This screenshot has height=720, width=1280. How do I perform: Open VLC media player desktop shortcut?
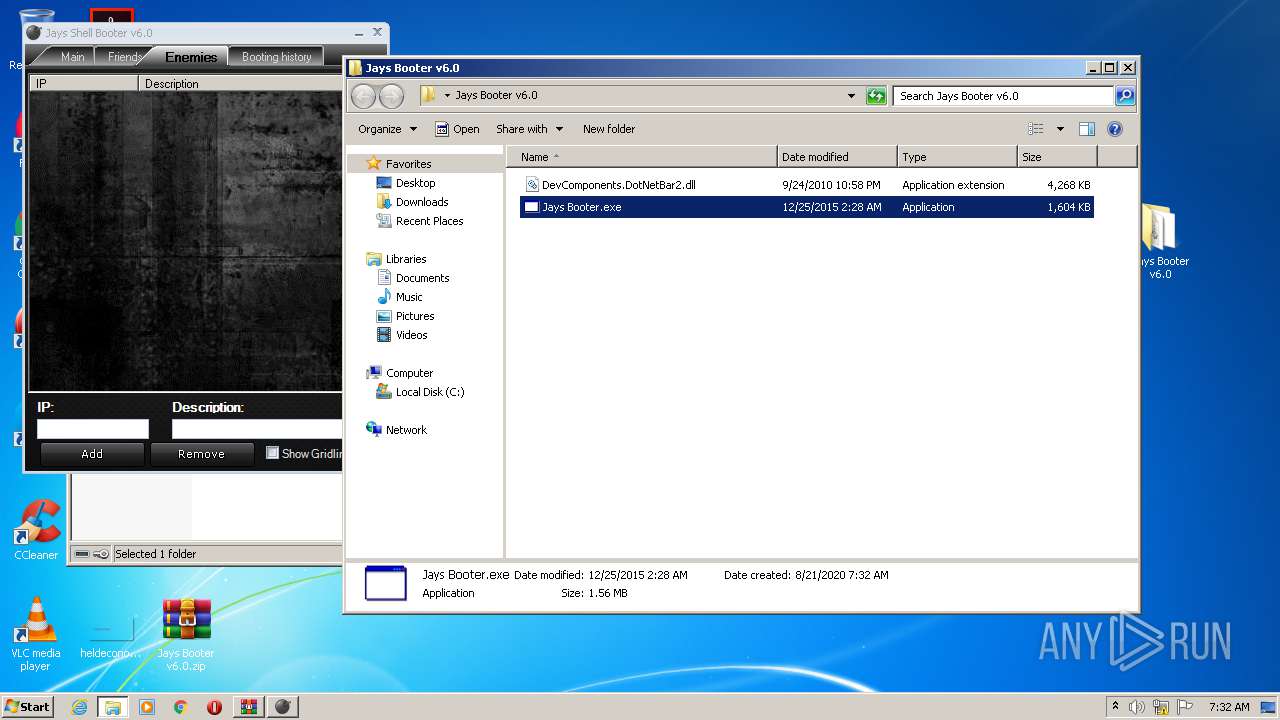36,622
